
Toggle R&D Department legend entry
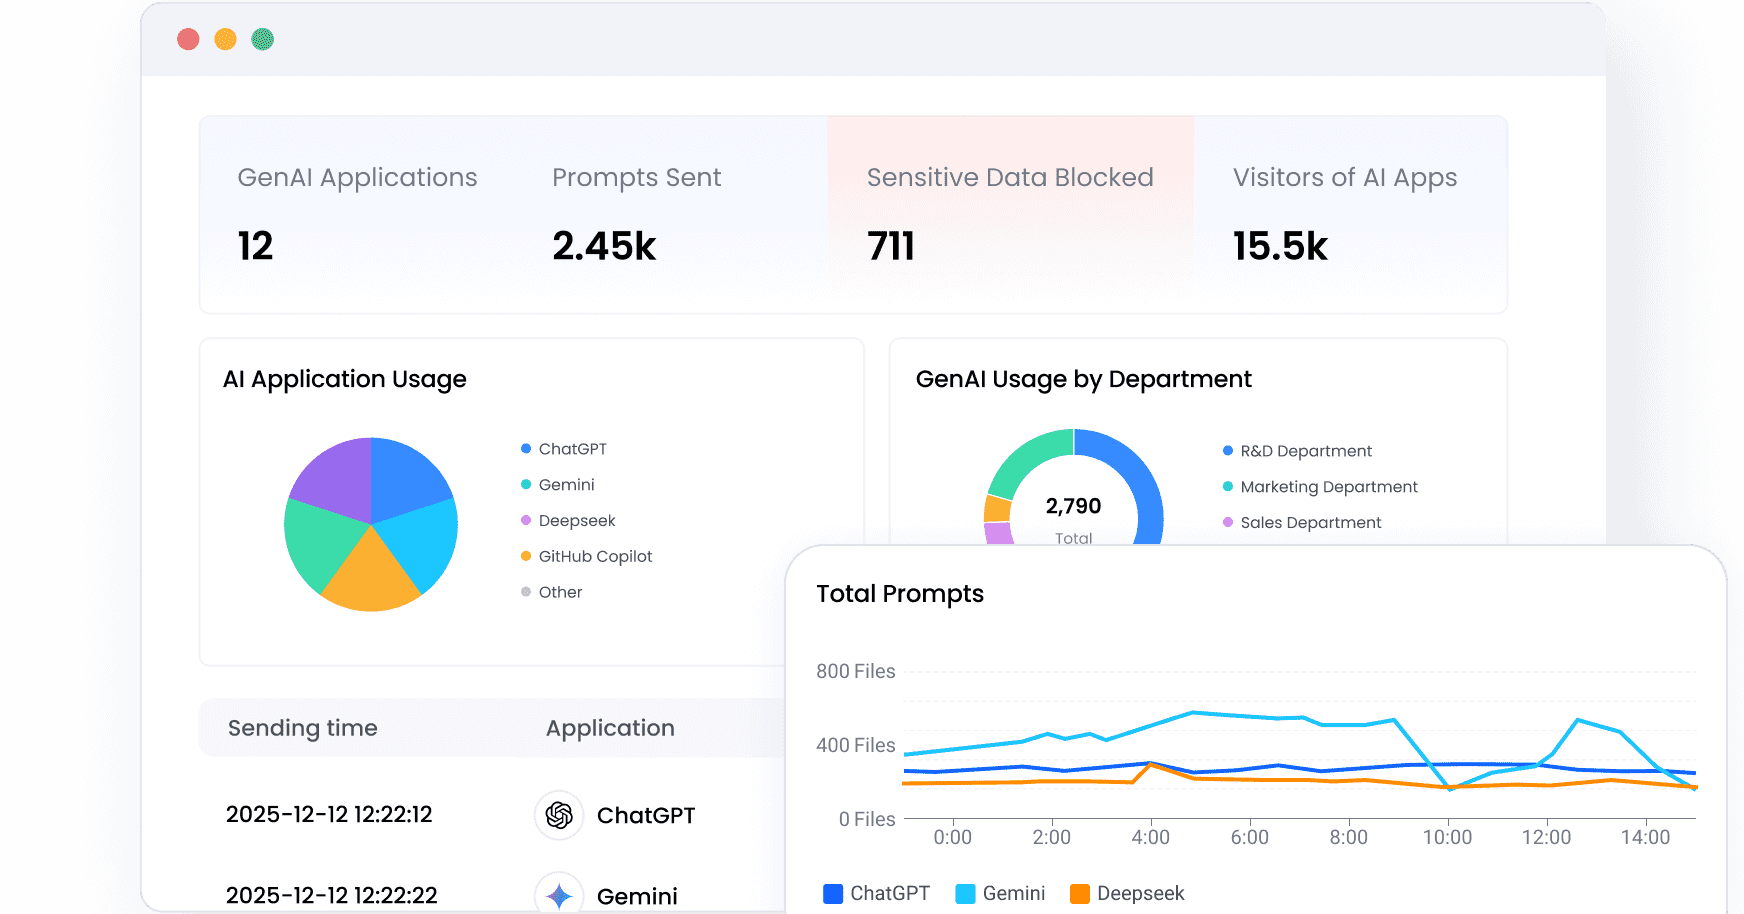[1297, 451]
